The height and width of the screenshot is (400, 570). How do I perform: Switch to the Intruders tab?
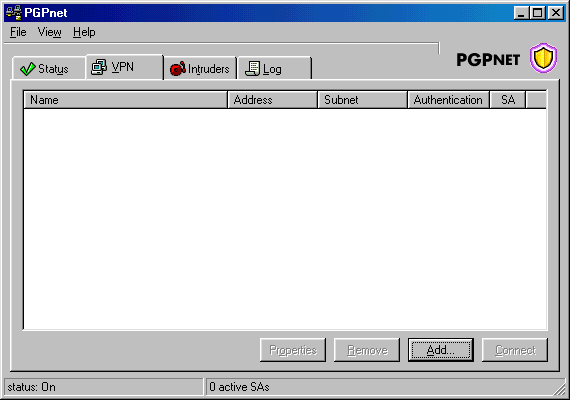coord(200,68)
